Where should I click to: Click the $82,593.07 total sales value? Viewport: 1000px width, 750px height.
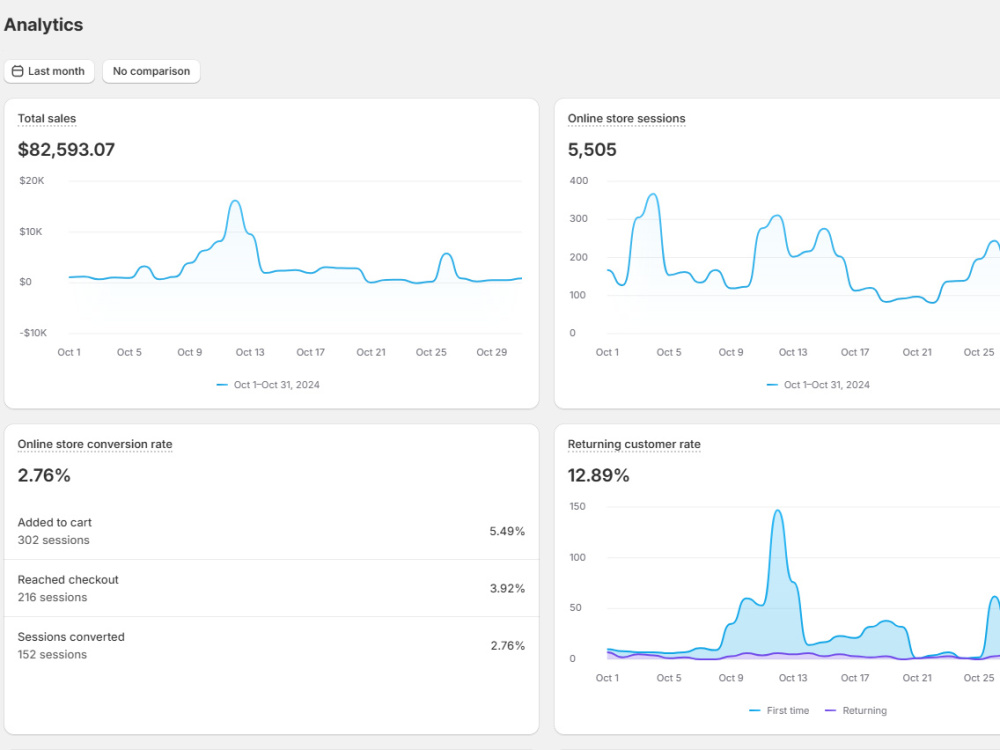pyautogui.click(x=66, y=150)
